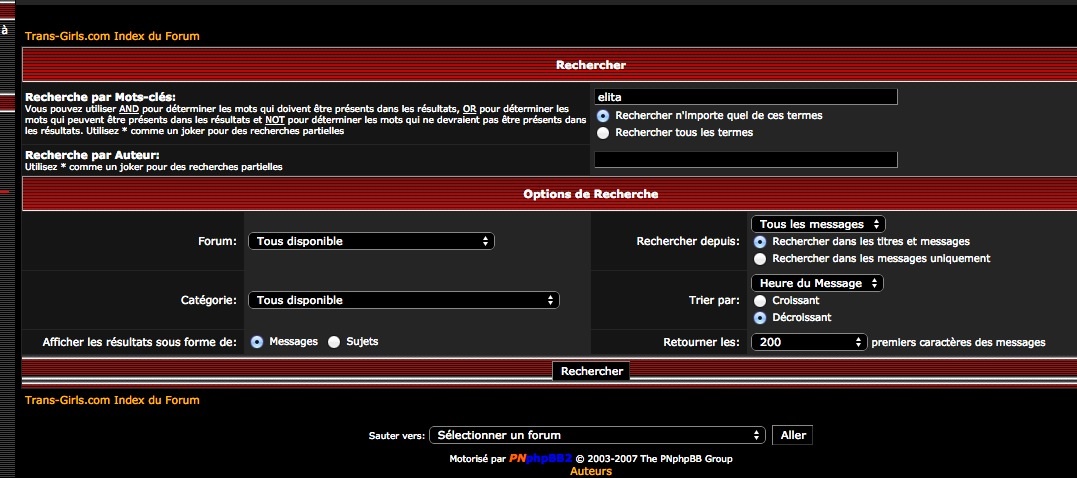Open the "Sélectionner un forum" jump dropdown

tap(598, 435)
